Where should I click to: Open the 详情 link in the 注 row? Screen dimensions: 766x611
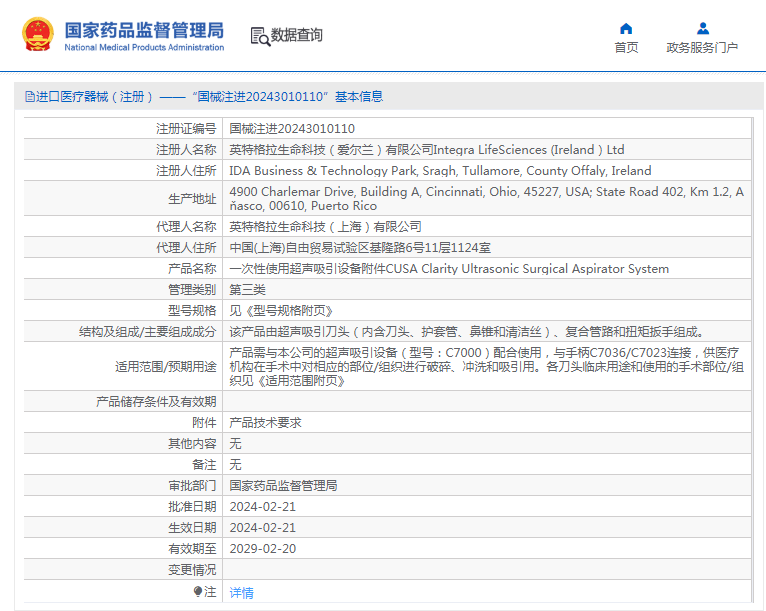pyautogui.click(x=241, y=592)
